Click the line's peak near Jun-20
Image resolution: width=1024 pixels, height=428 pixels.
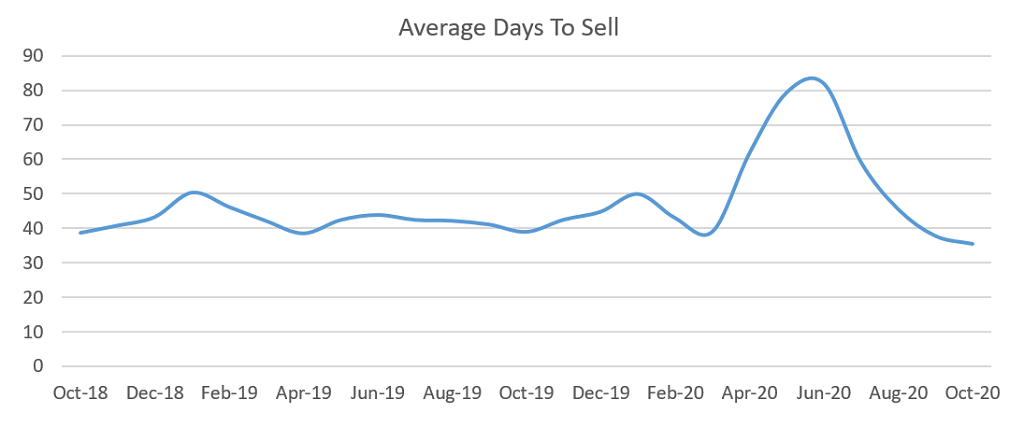(x=813, y=78)
